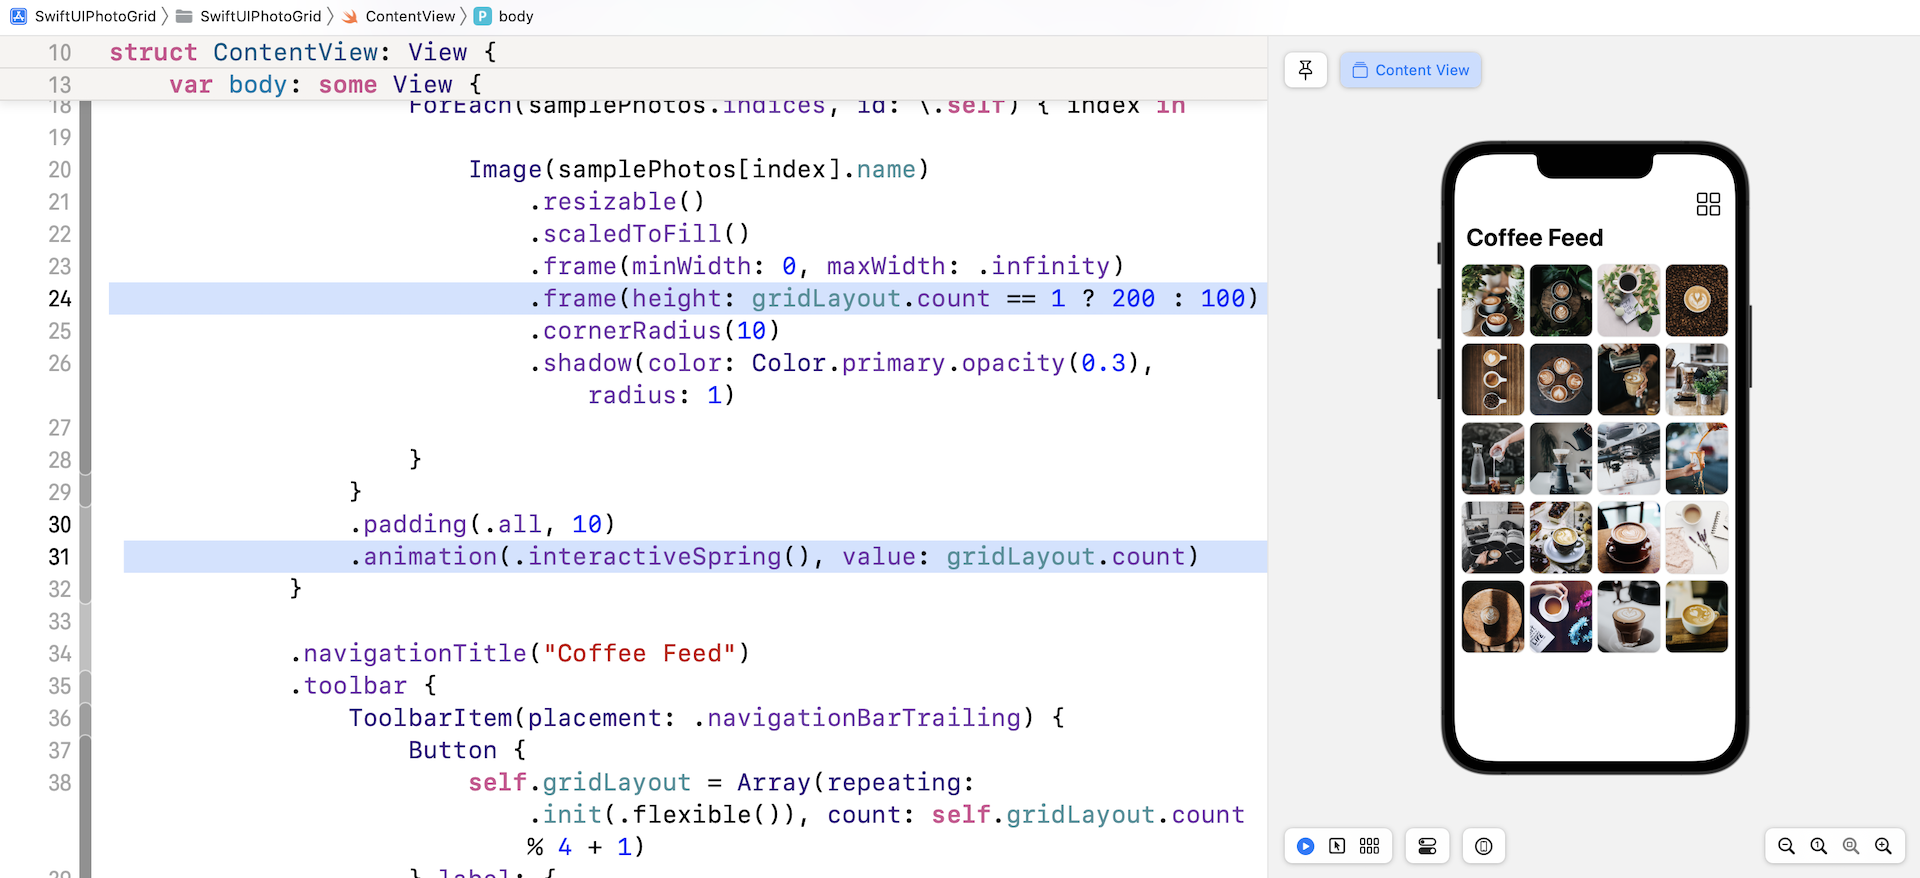Click .interactiveSpring() in animation line
This screenshot has width=1920, height=878.
point(661,557)
